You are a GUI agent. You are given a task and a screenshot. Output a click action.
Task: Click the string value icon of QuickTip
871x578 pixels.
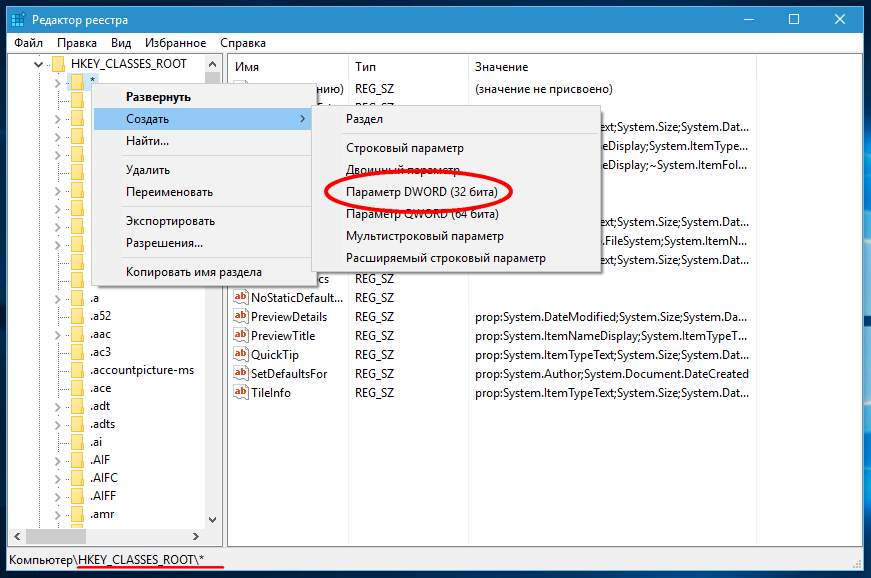pos(241,354)
